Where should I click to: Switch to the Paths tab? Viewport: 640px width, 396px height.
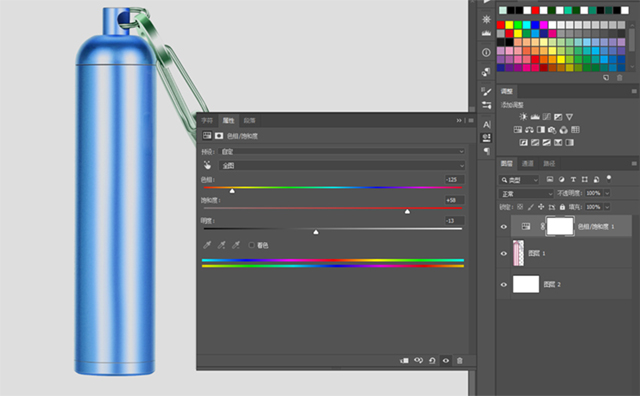click(x=549, y=163)
